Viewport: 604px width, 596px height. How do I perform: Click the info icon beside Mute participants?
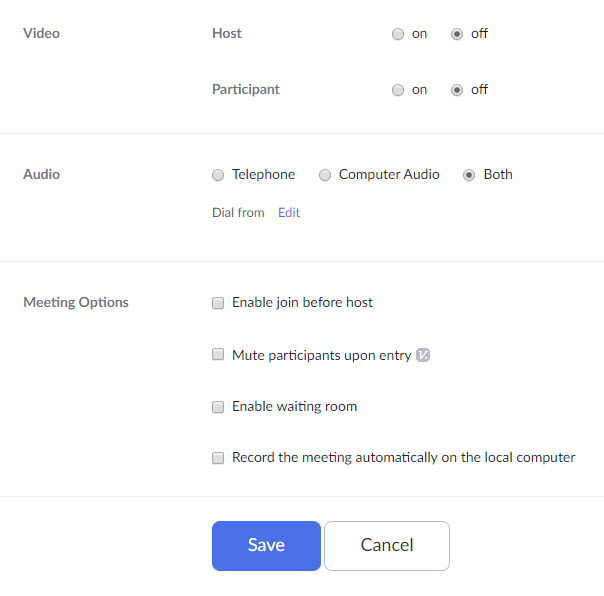423,355
